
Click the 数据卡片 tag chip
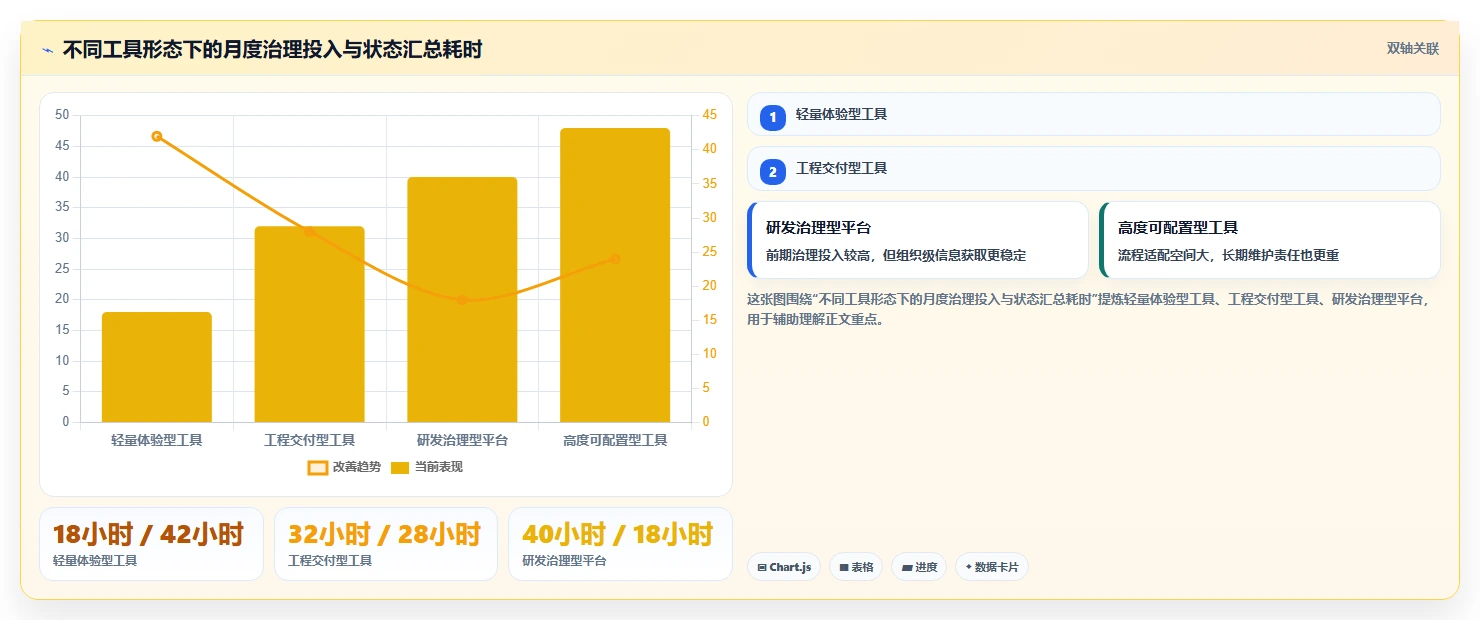click(992, 567)
